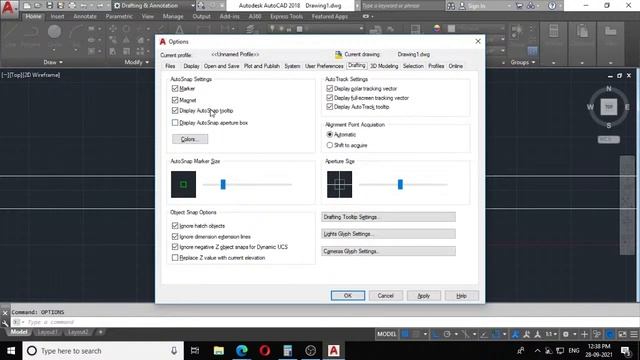Screen dimensions: 640x360
Task: Enable Replace Z value with current elevation
Action: click(x=175, y=258)
